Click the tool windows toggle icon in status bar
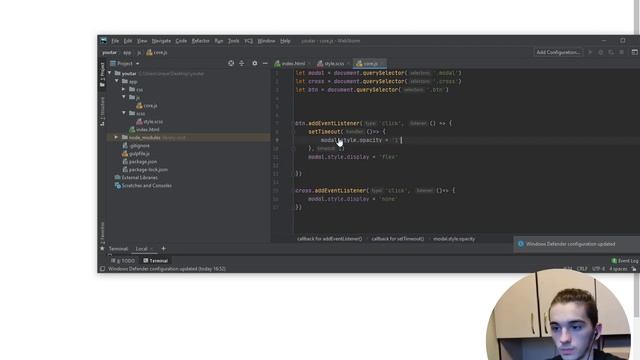Viewport: 640px width, 360px height. click(x=102, y=269)
